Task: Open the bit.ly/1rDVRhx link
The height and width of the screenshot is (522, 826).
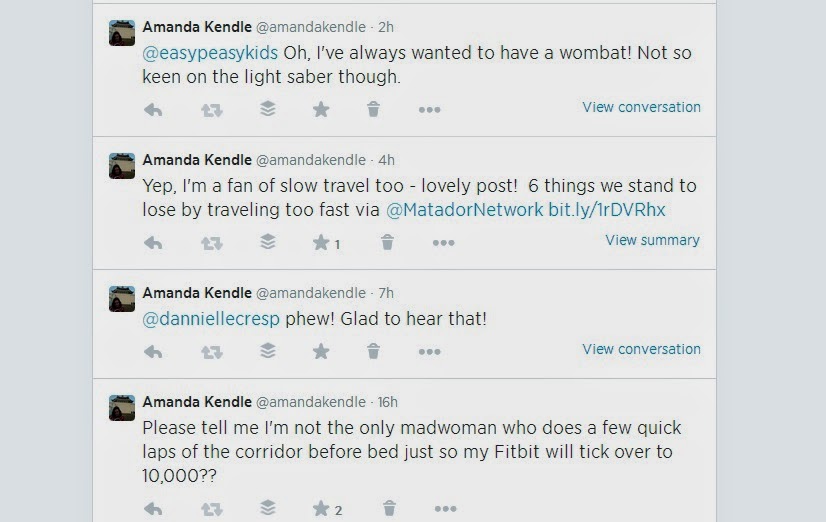Action: coord(606,210)
